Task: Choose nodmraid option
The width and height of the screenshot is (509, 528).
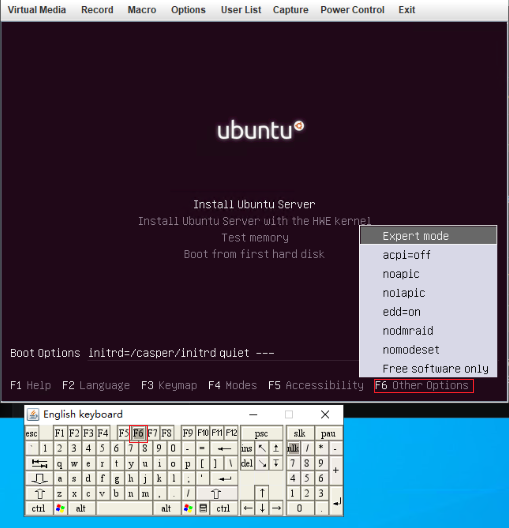Action: coord(428,331)
